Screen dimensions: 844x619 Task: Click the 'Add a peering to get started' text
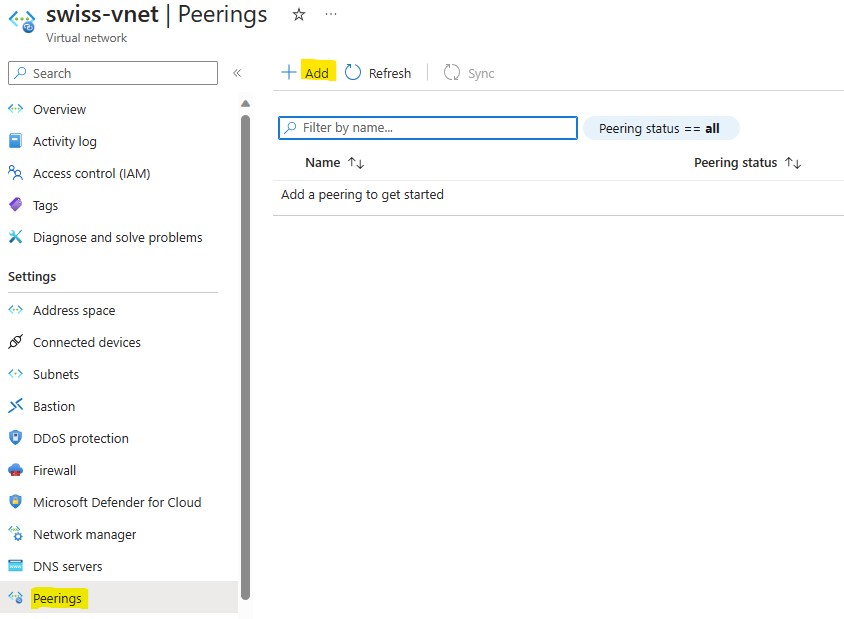pos(362,194)
